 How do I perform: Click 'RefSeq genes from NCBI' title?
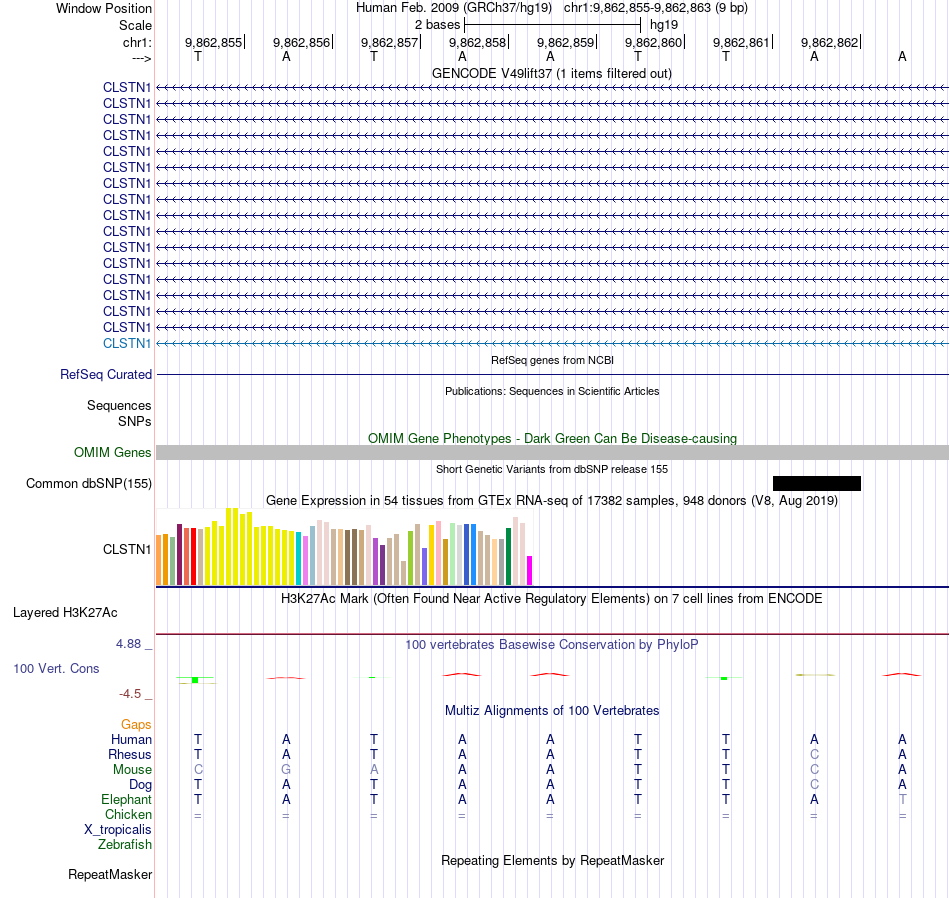[x=553, y=360]
